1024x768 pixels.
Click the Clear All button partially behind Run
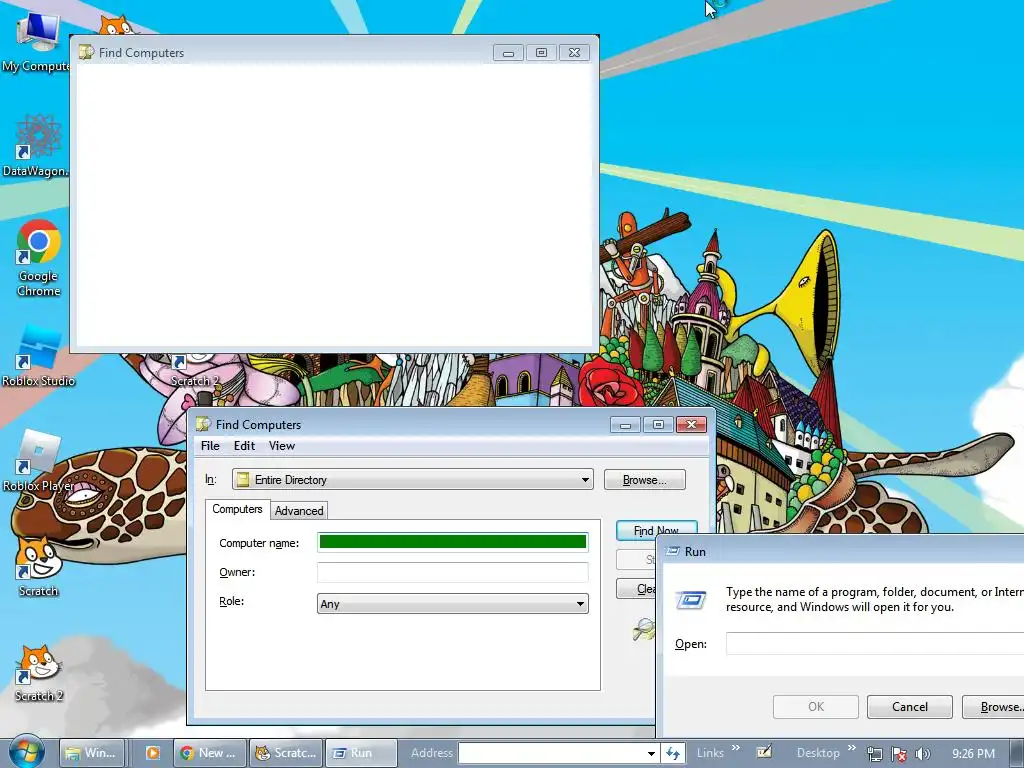[637, 588]
